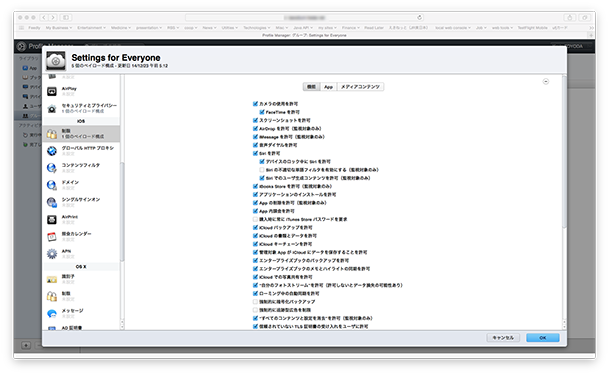Screen dimensions: 609x375
Task: Expand the presentation bookmarks folder
Action: pyautogui.click(x=149, y=28)
